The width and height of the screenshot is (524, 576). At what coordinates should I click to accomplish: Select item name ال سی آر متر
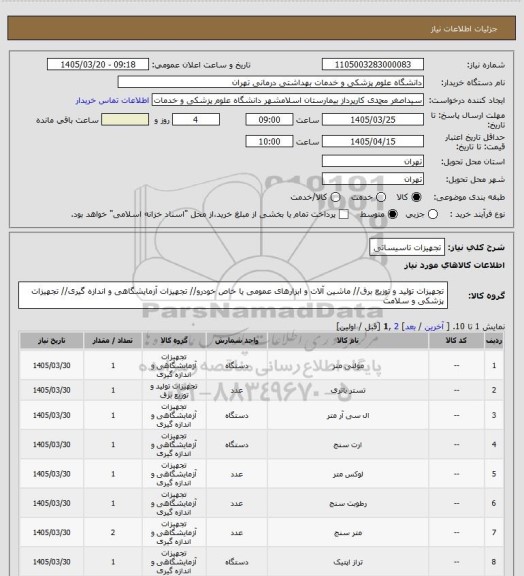tap(348, 415)
